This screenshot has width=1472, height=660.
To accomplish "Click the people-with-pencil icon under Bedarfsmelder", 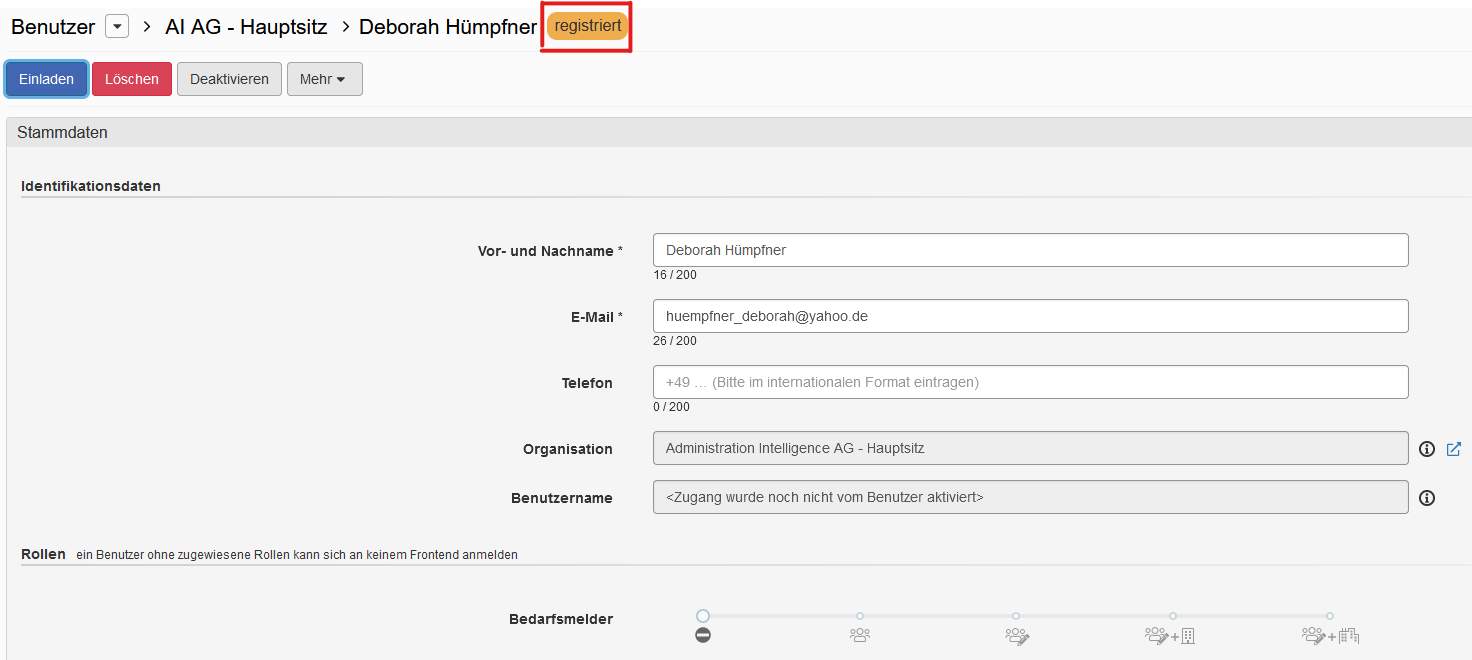I will coord(1017,635).
